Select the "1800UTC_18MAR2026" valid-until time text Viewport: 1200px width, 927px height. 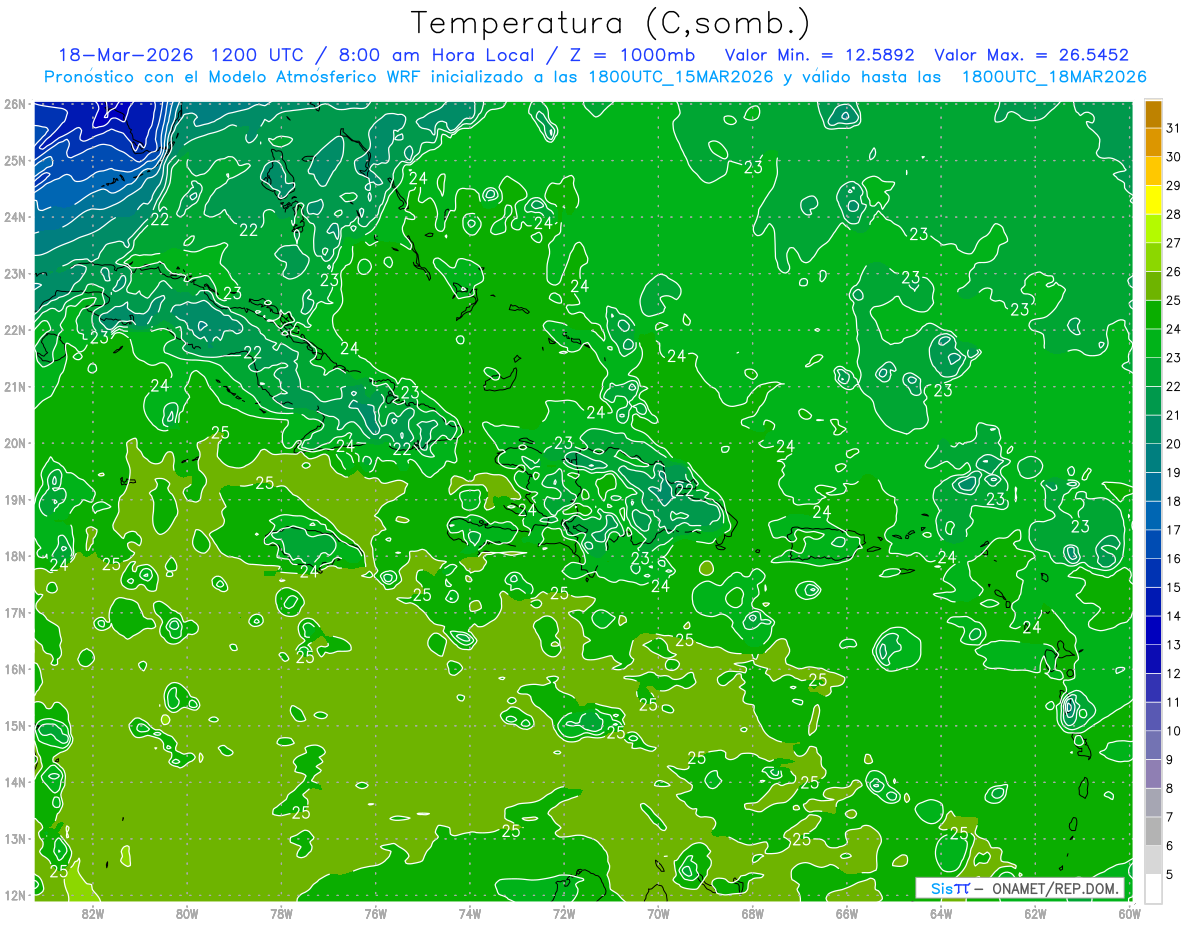tap(1053, 77)
